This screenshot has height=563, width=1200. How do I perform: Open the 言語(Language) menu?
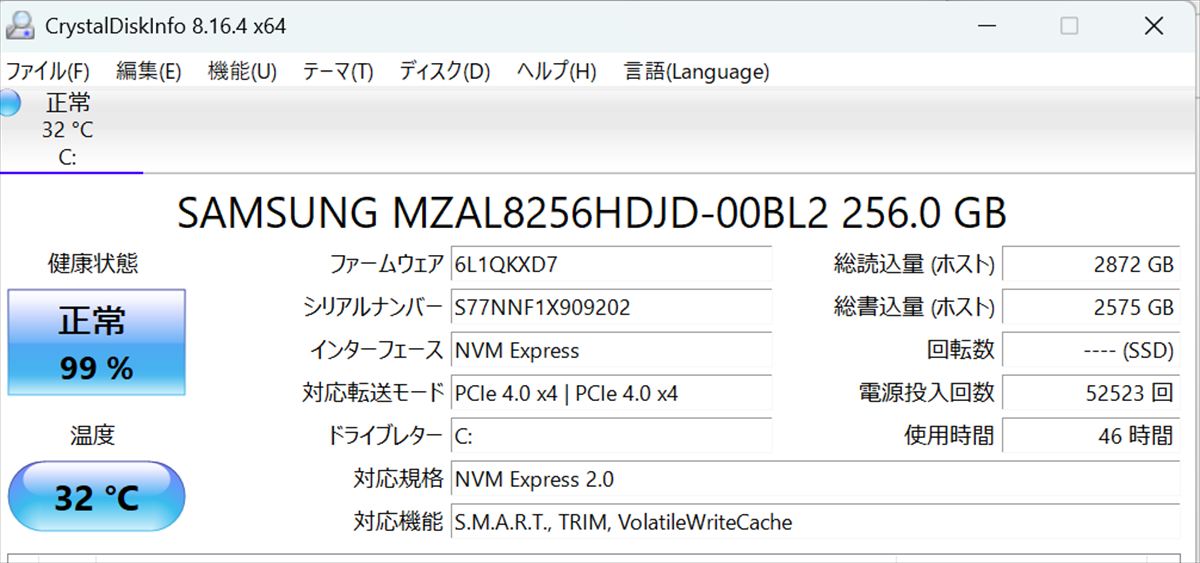click(697, 71)
